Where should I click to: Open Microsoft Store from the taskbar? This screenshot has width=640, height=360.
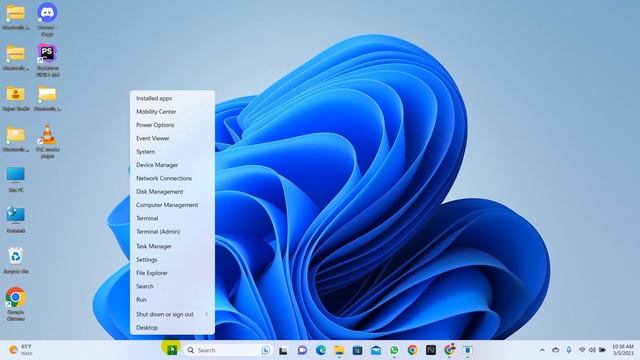[358, 350]
